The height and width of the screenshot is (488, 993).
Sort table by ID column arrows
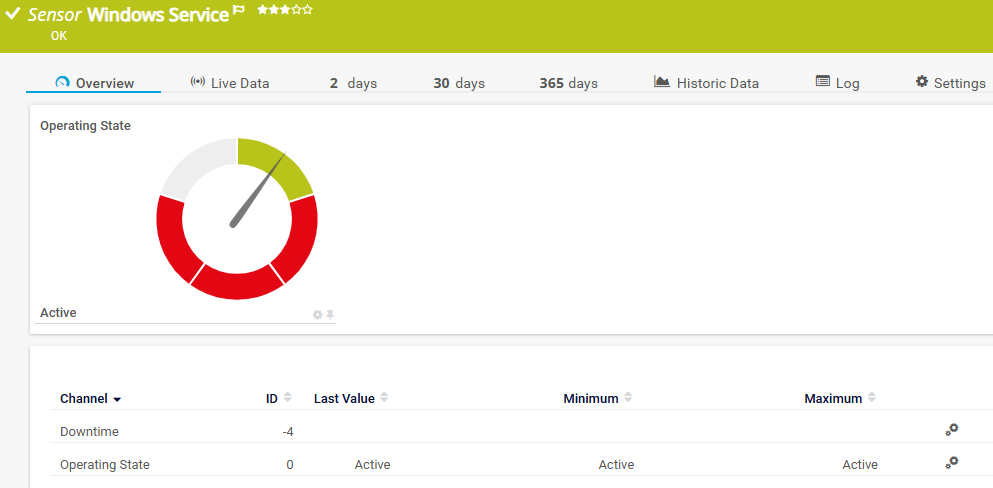[288, 398]
